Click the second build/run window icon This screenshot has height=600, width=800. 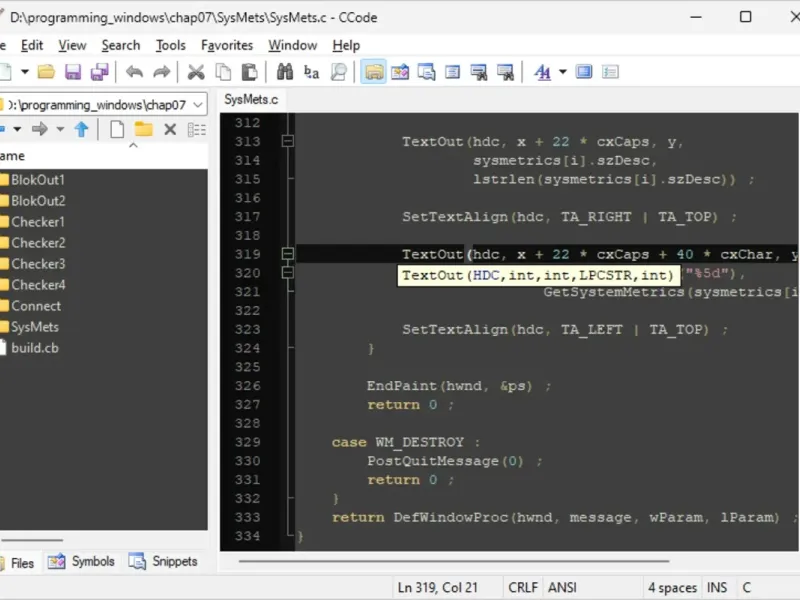506,72
